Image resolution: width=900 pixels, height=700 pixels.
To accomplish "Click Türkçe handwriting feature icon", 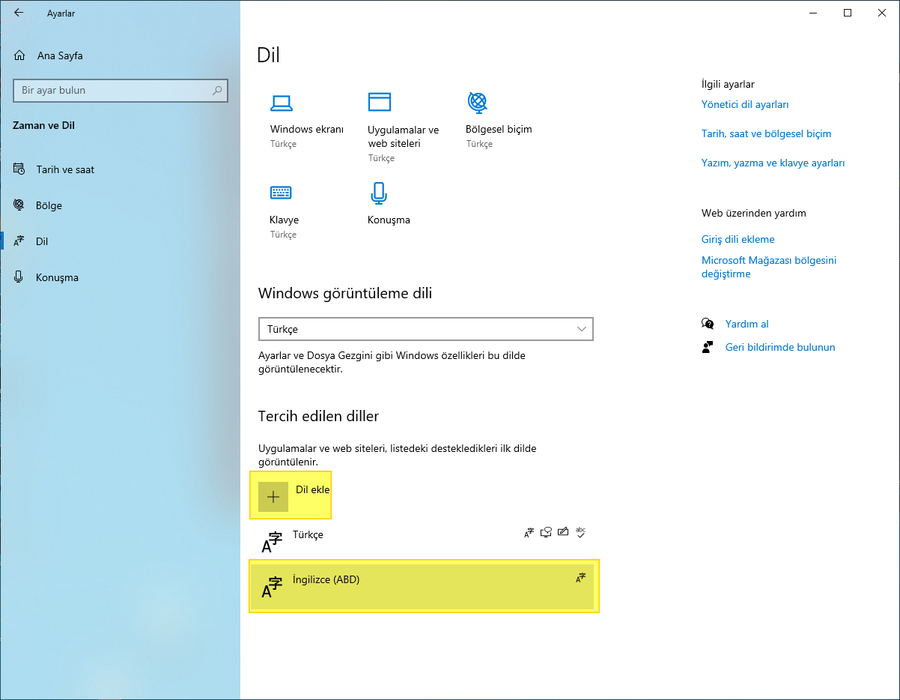I will coord(563,532).
